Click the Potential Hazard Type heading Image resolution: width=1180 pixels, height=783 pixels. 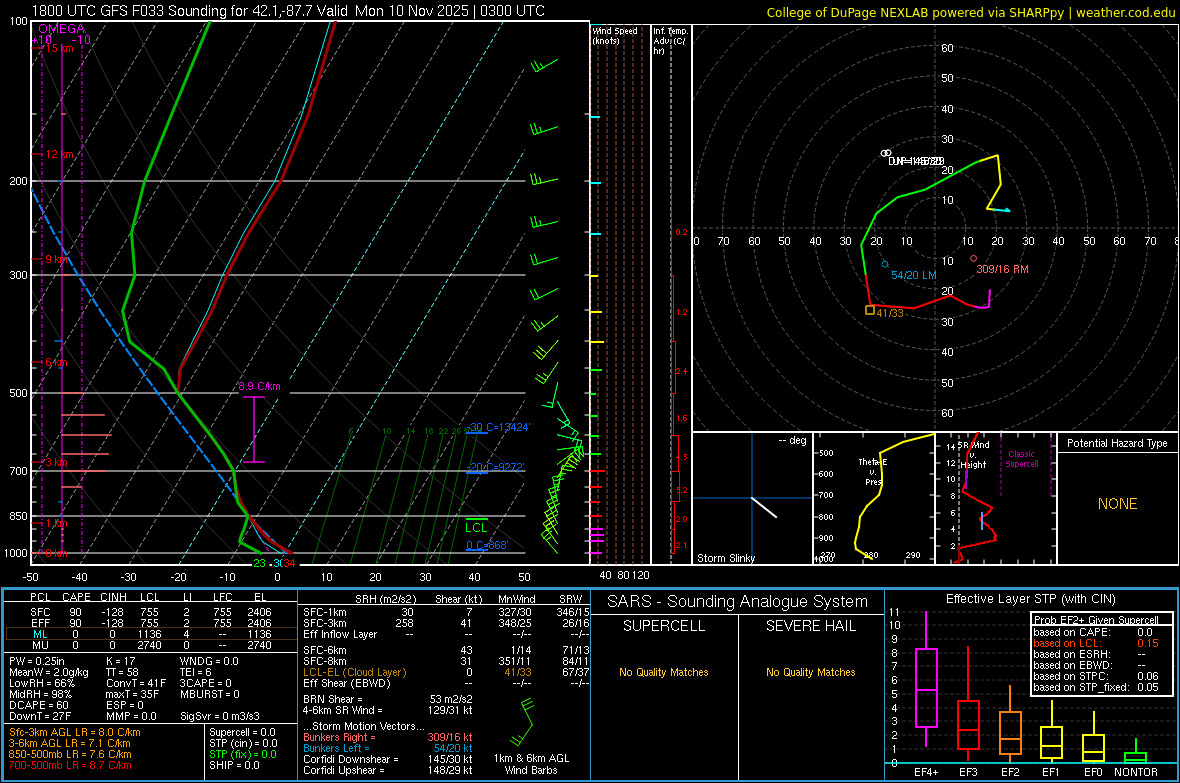[1117, 443]
